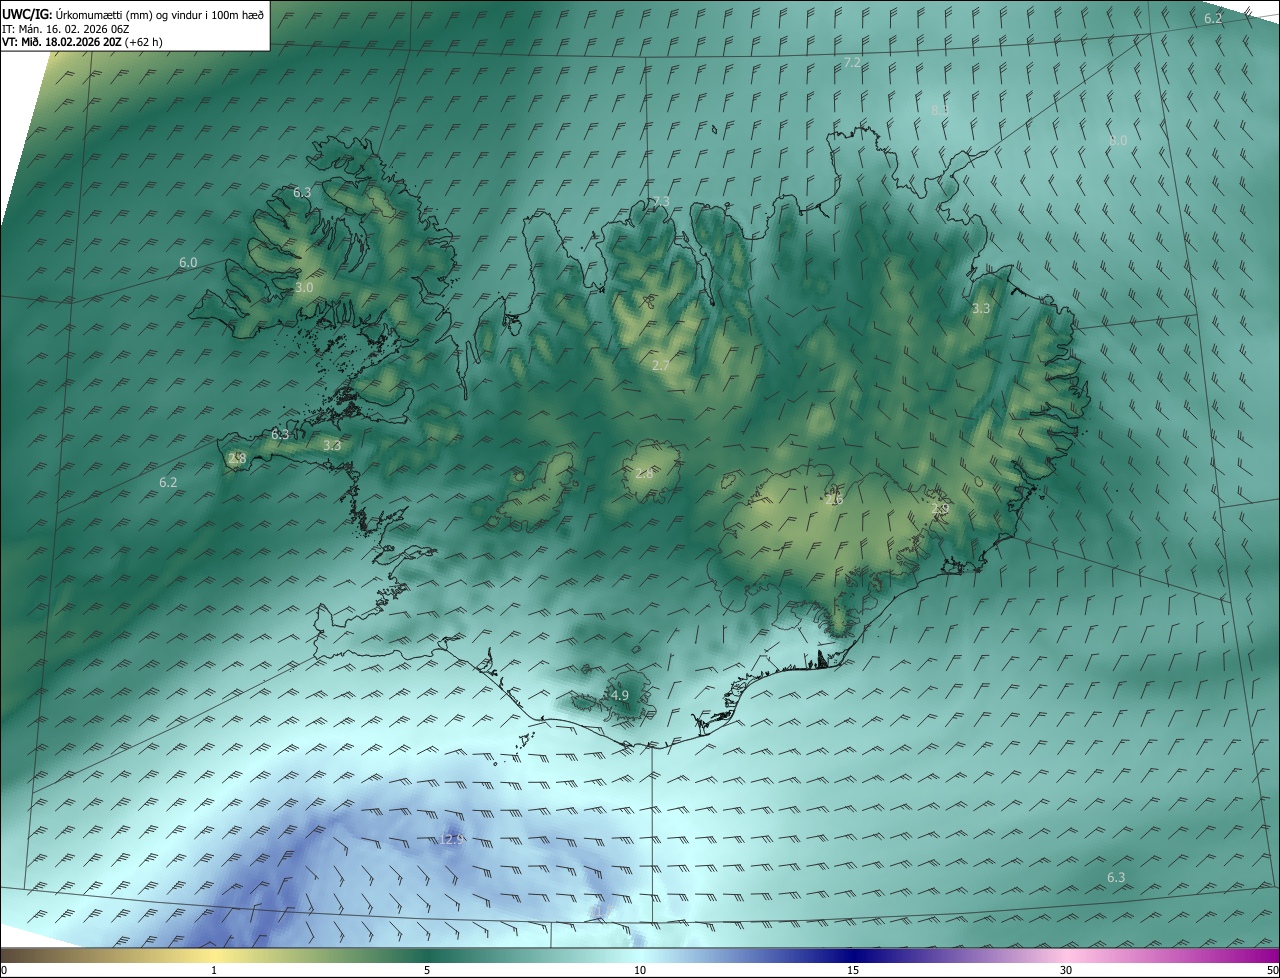Select the 12.9 maximum value offshore
The image size is (1280, 978).
point(453,840)
